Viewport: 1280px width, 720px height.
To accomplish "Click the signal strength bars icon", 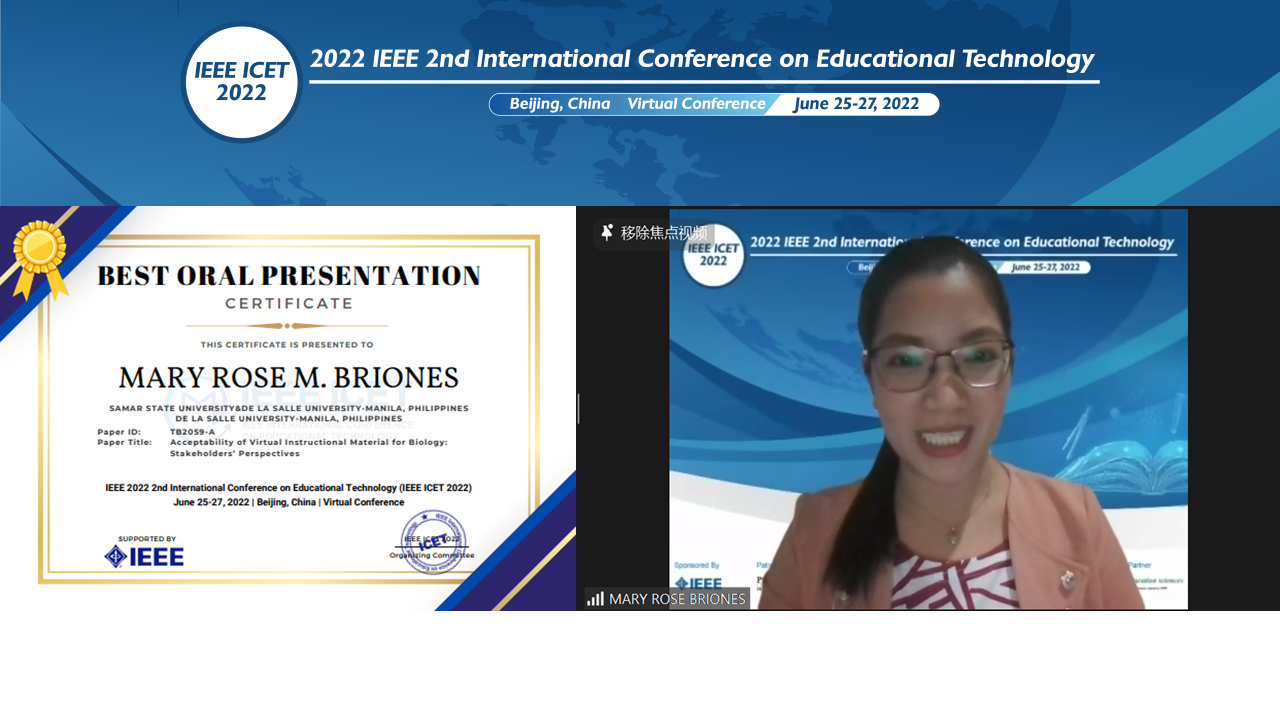I will pyautogui.click(x=596, y=599).
